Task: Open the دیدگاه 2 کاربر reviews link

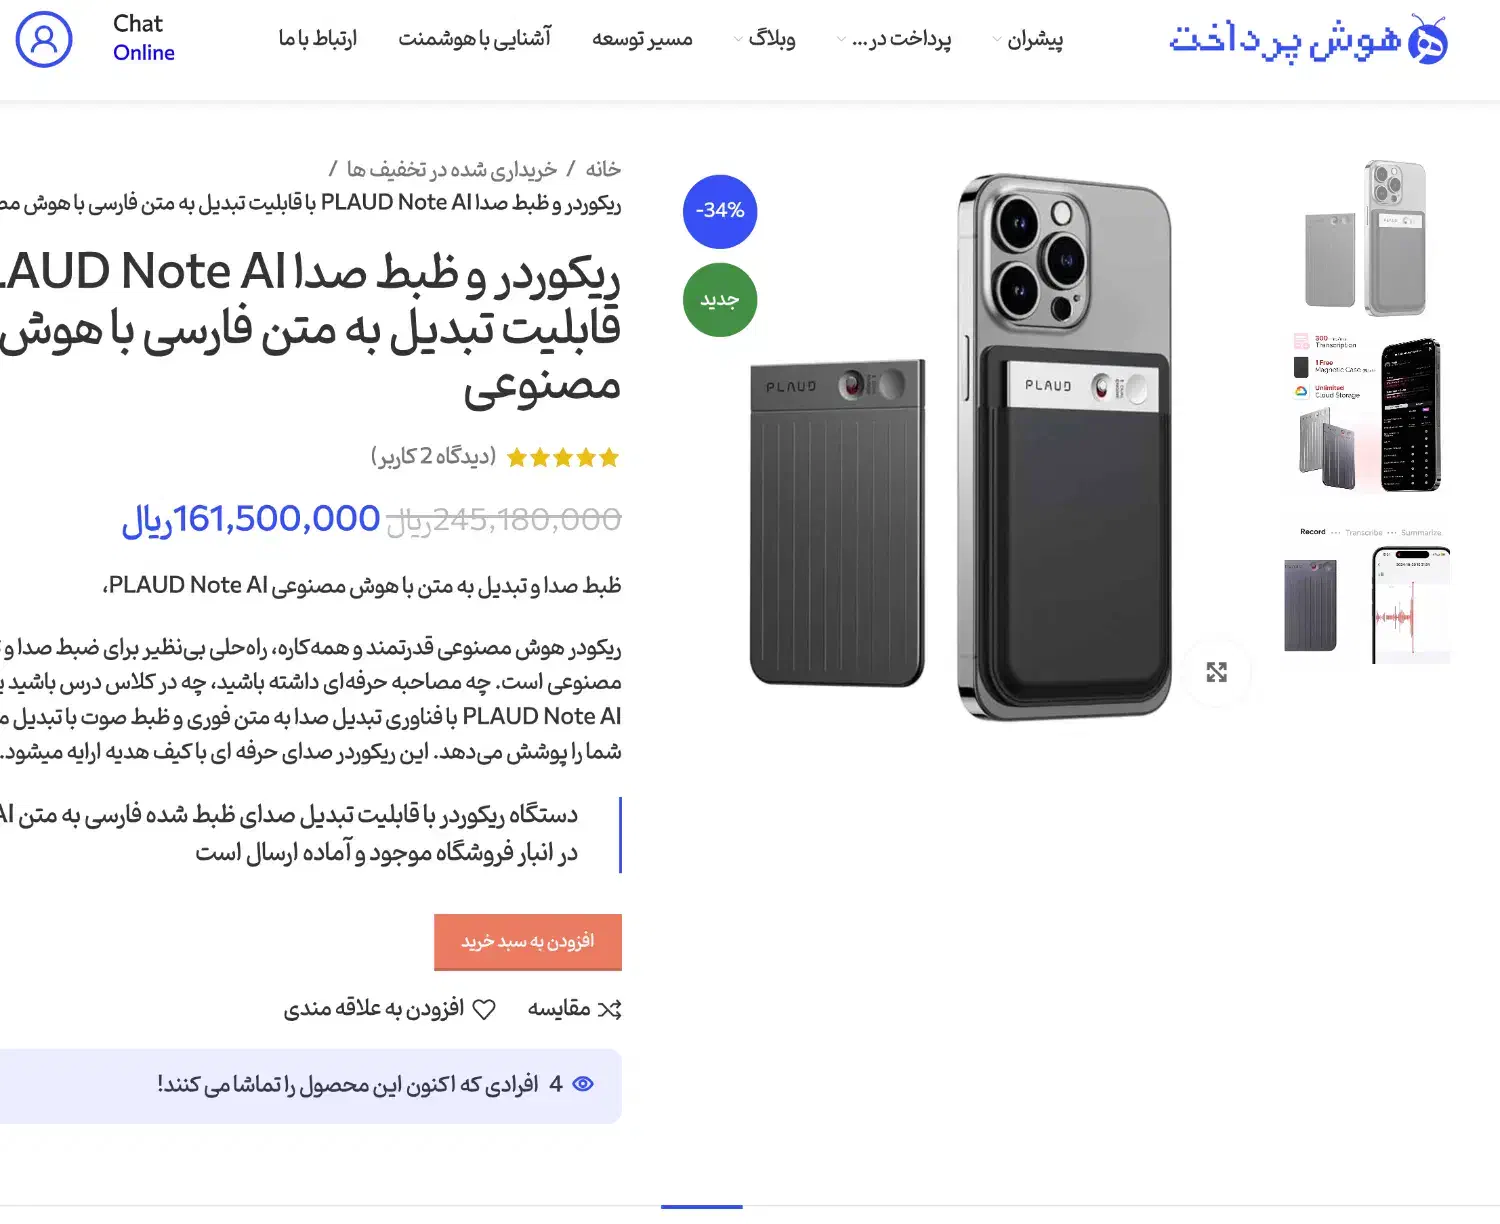Action: (434, 456)
